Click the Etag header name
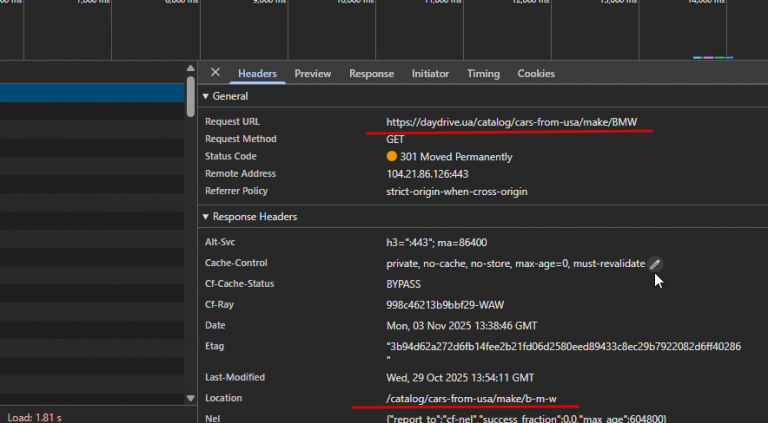 tap(214, 346)
